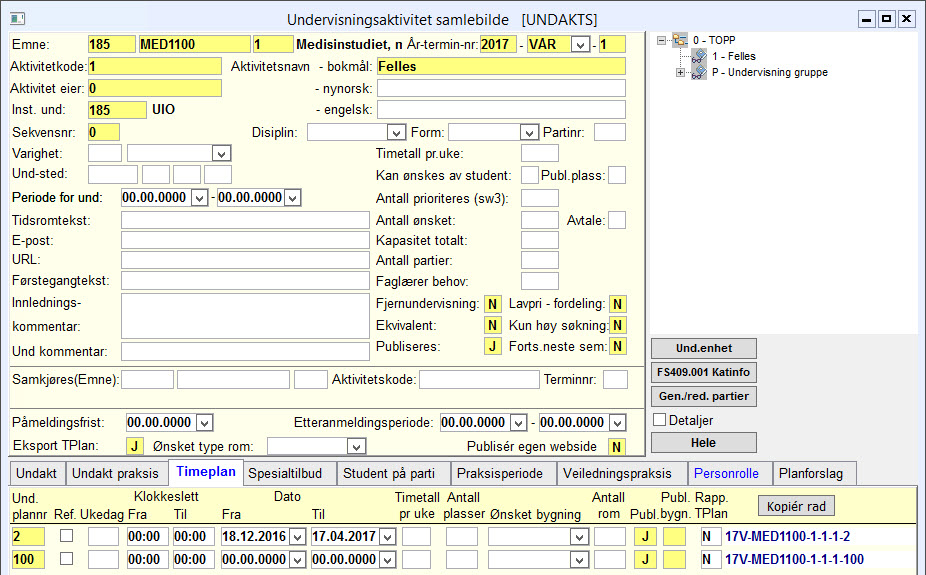Click the window system icon in title bar

click(x=17, y=19)
